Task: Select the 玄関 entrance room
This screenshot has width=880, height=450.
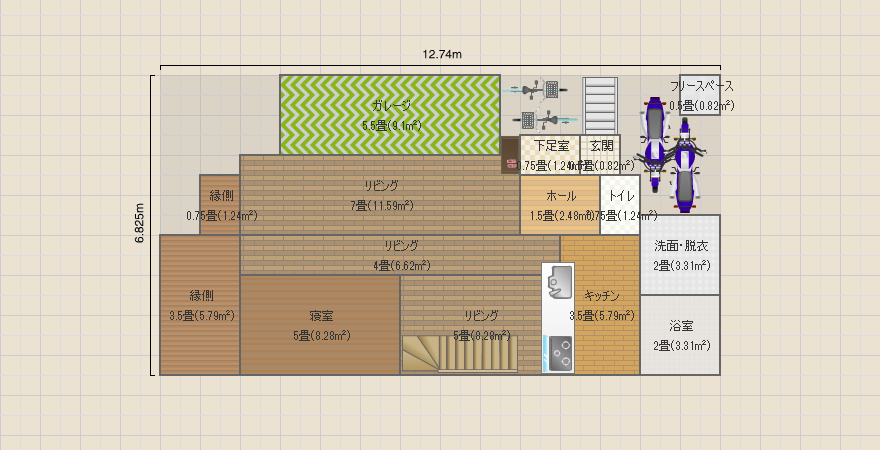Action: tap(601, 154)
